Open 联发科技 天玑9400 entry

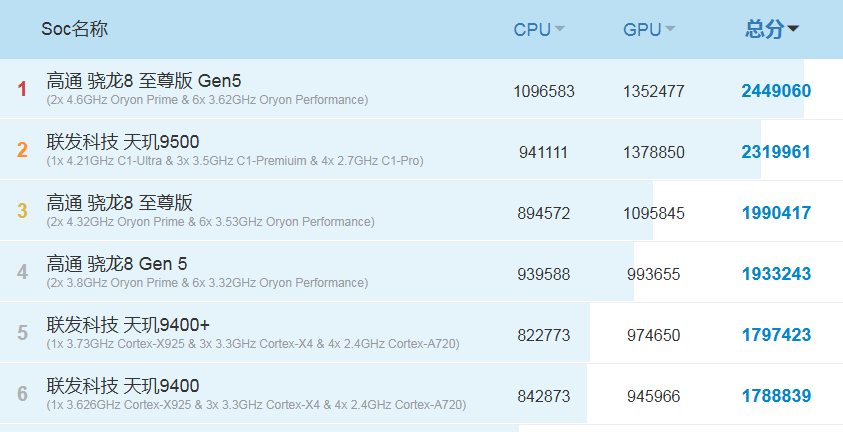(123, 386)
